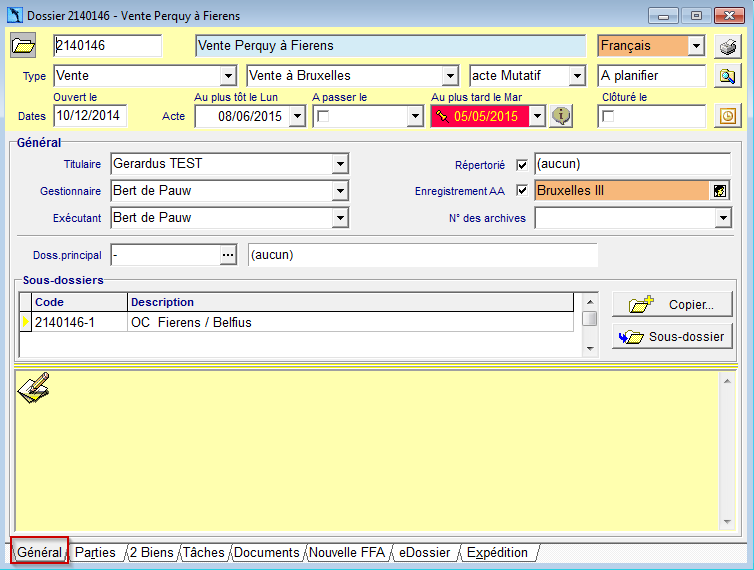Screen dimensions: 754x570
Task: Click the dossier title field Vente Perquy à Fierens
Action: (x=390, y=46)
